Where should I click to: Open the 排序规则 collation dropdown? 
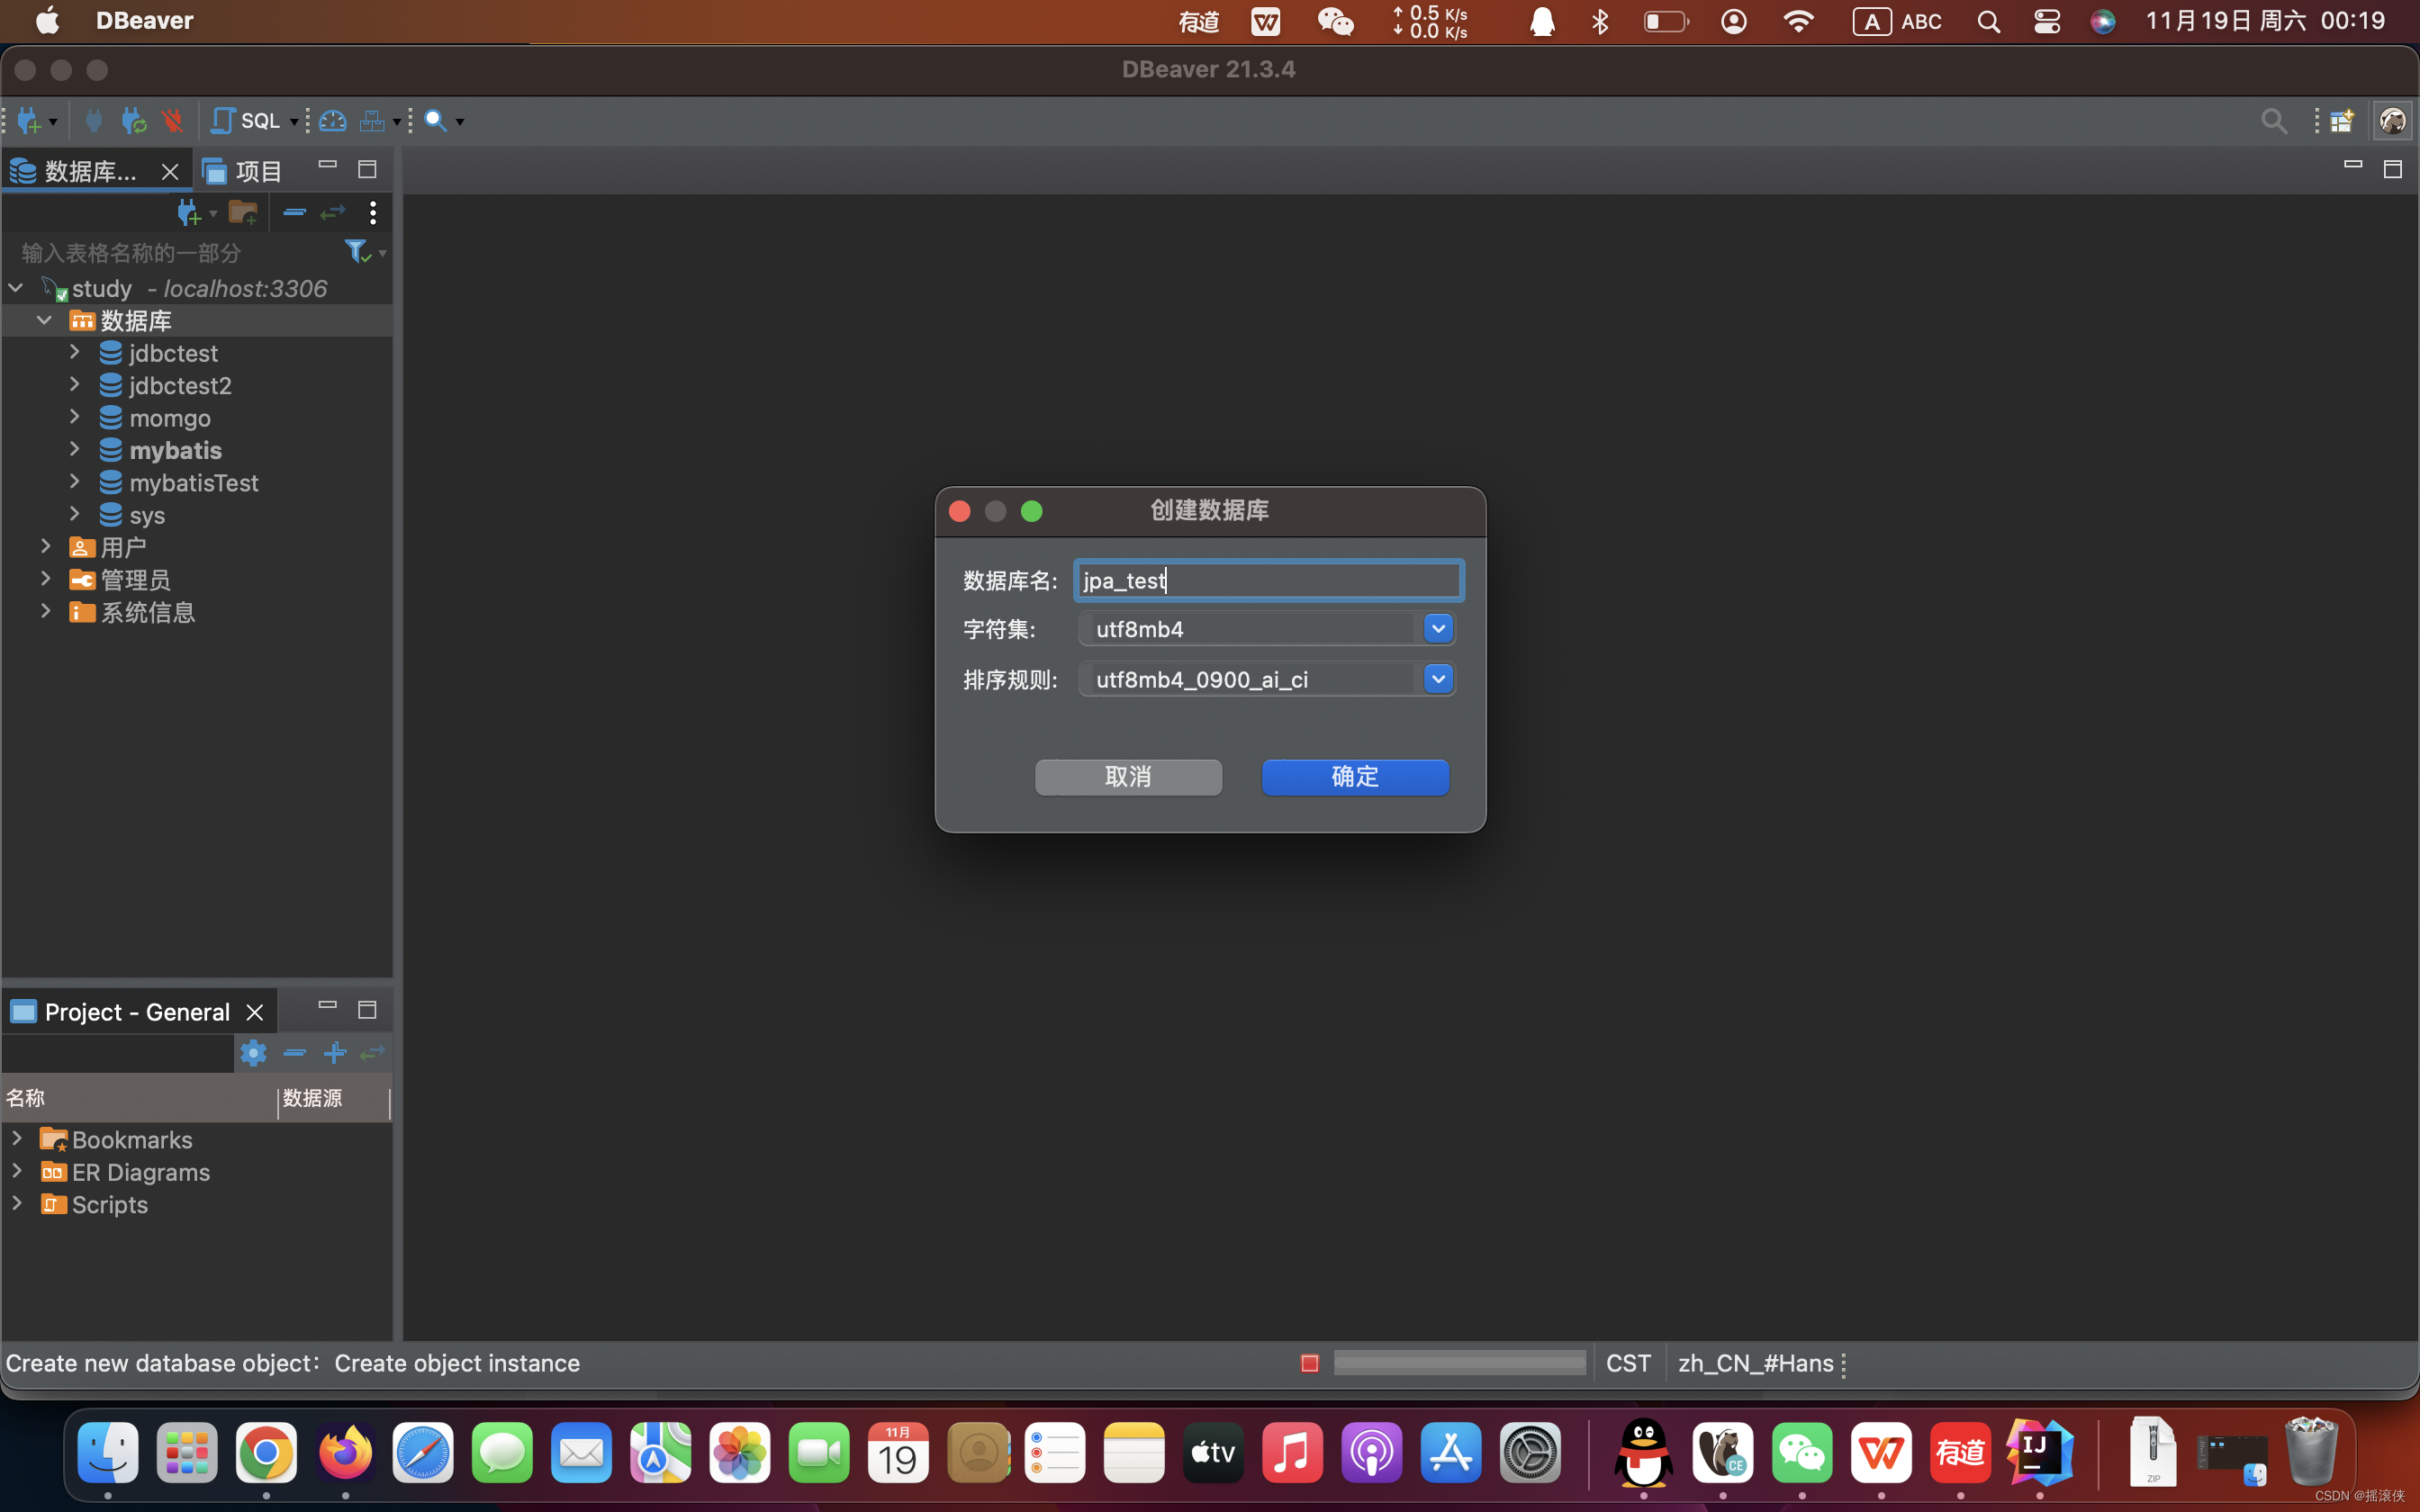1437,680
